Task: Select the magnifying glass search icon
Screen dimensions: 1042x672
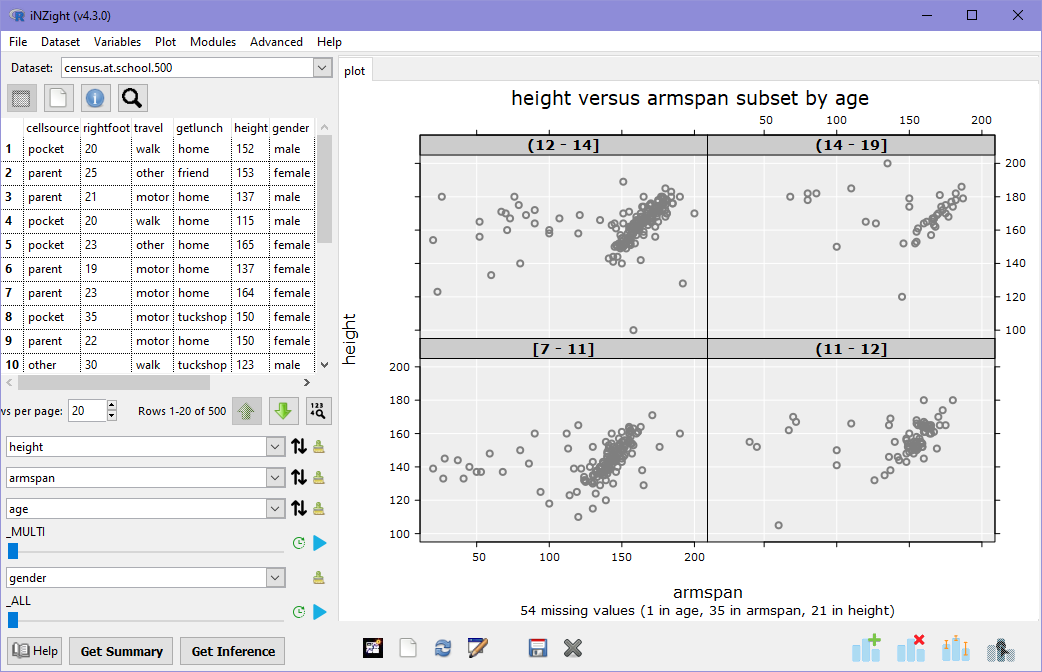Action: (131, 98)
